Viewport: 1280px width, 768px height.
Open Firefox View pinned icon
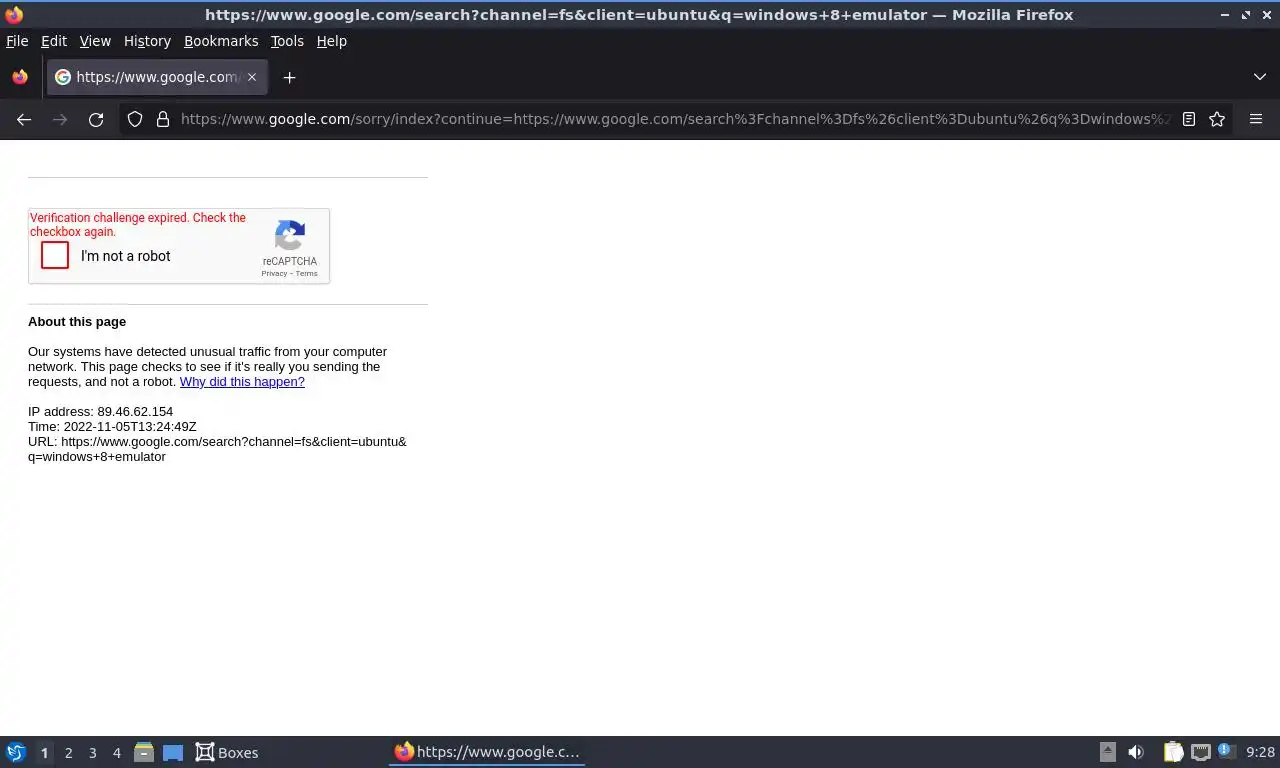pos(20,77)
